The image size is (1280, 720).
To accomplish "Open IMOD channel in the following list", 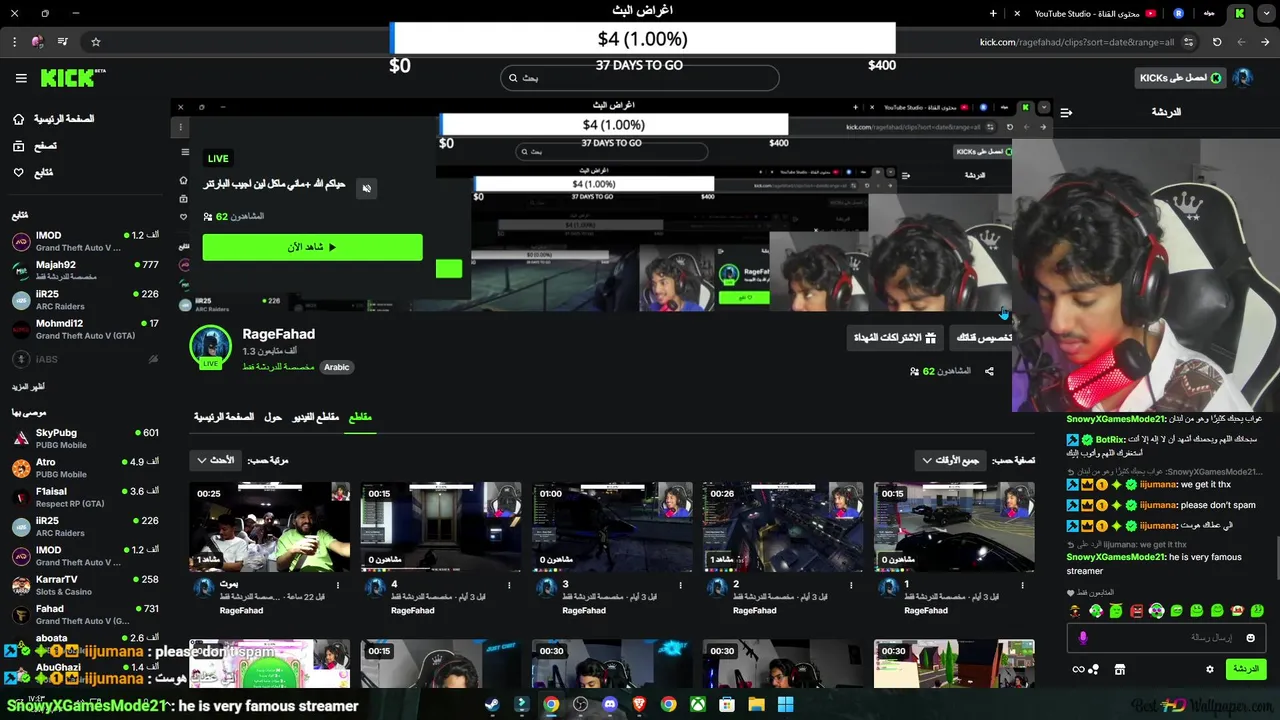I will tap(85, 241).
